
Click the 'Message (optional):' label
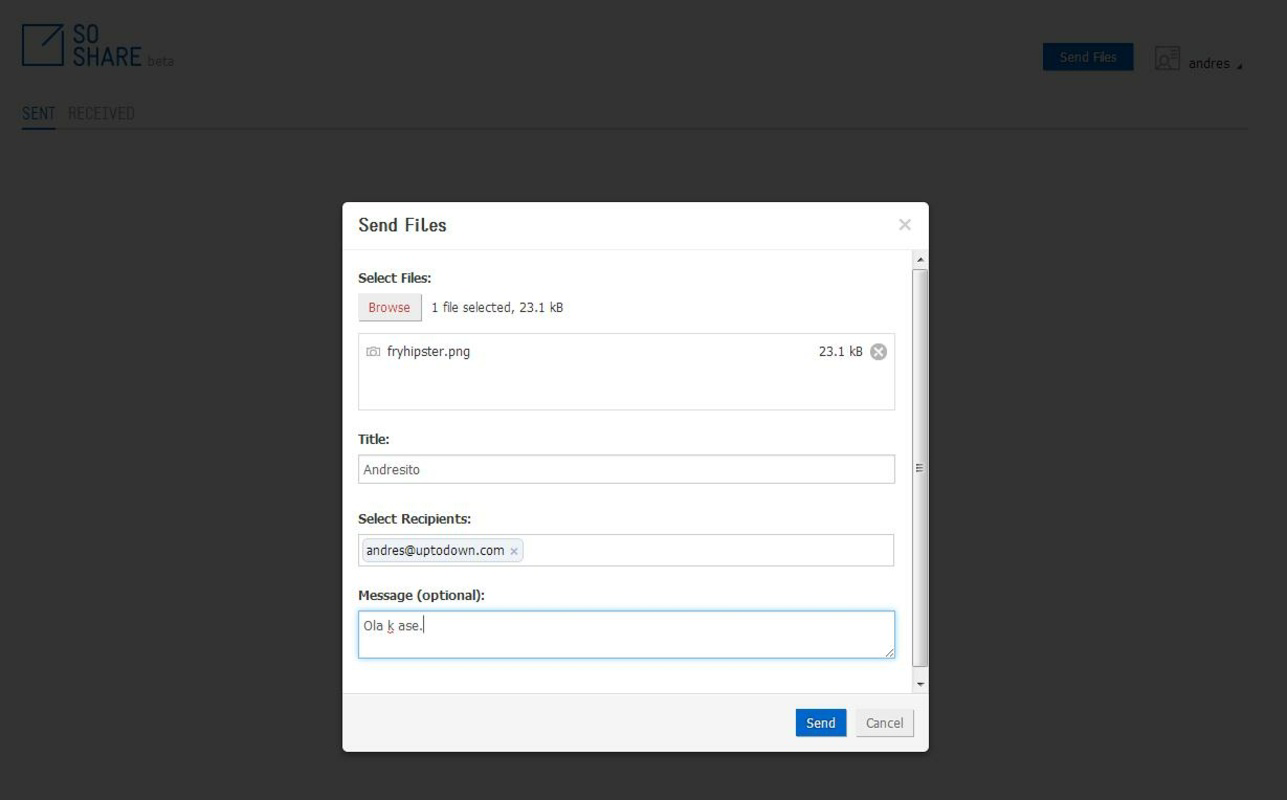pyautogui.click(x=421, y=595)
